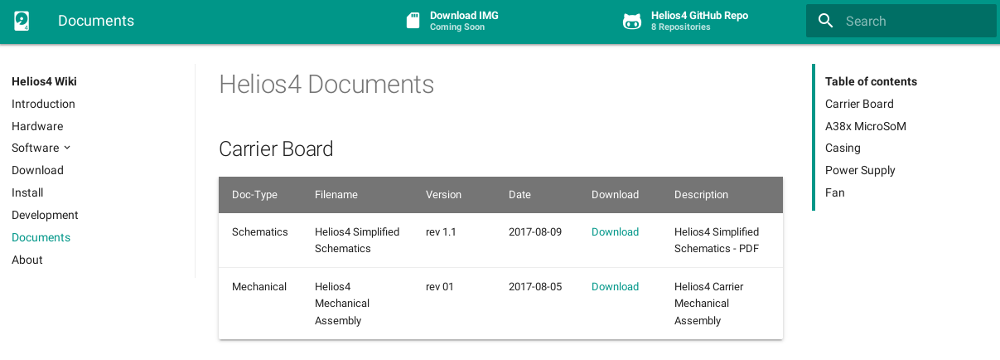The width and height of the screenshot is (1000, 360).
Task: Click the rev 1.1 version cell
Action: 441,232
